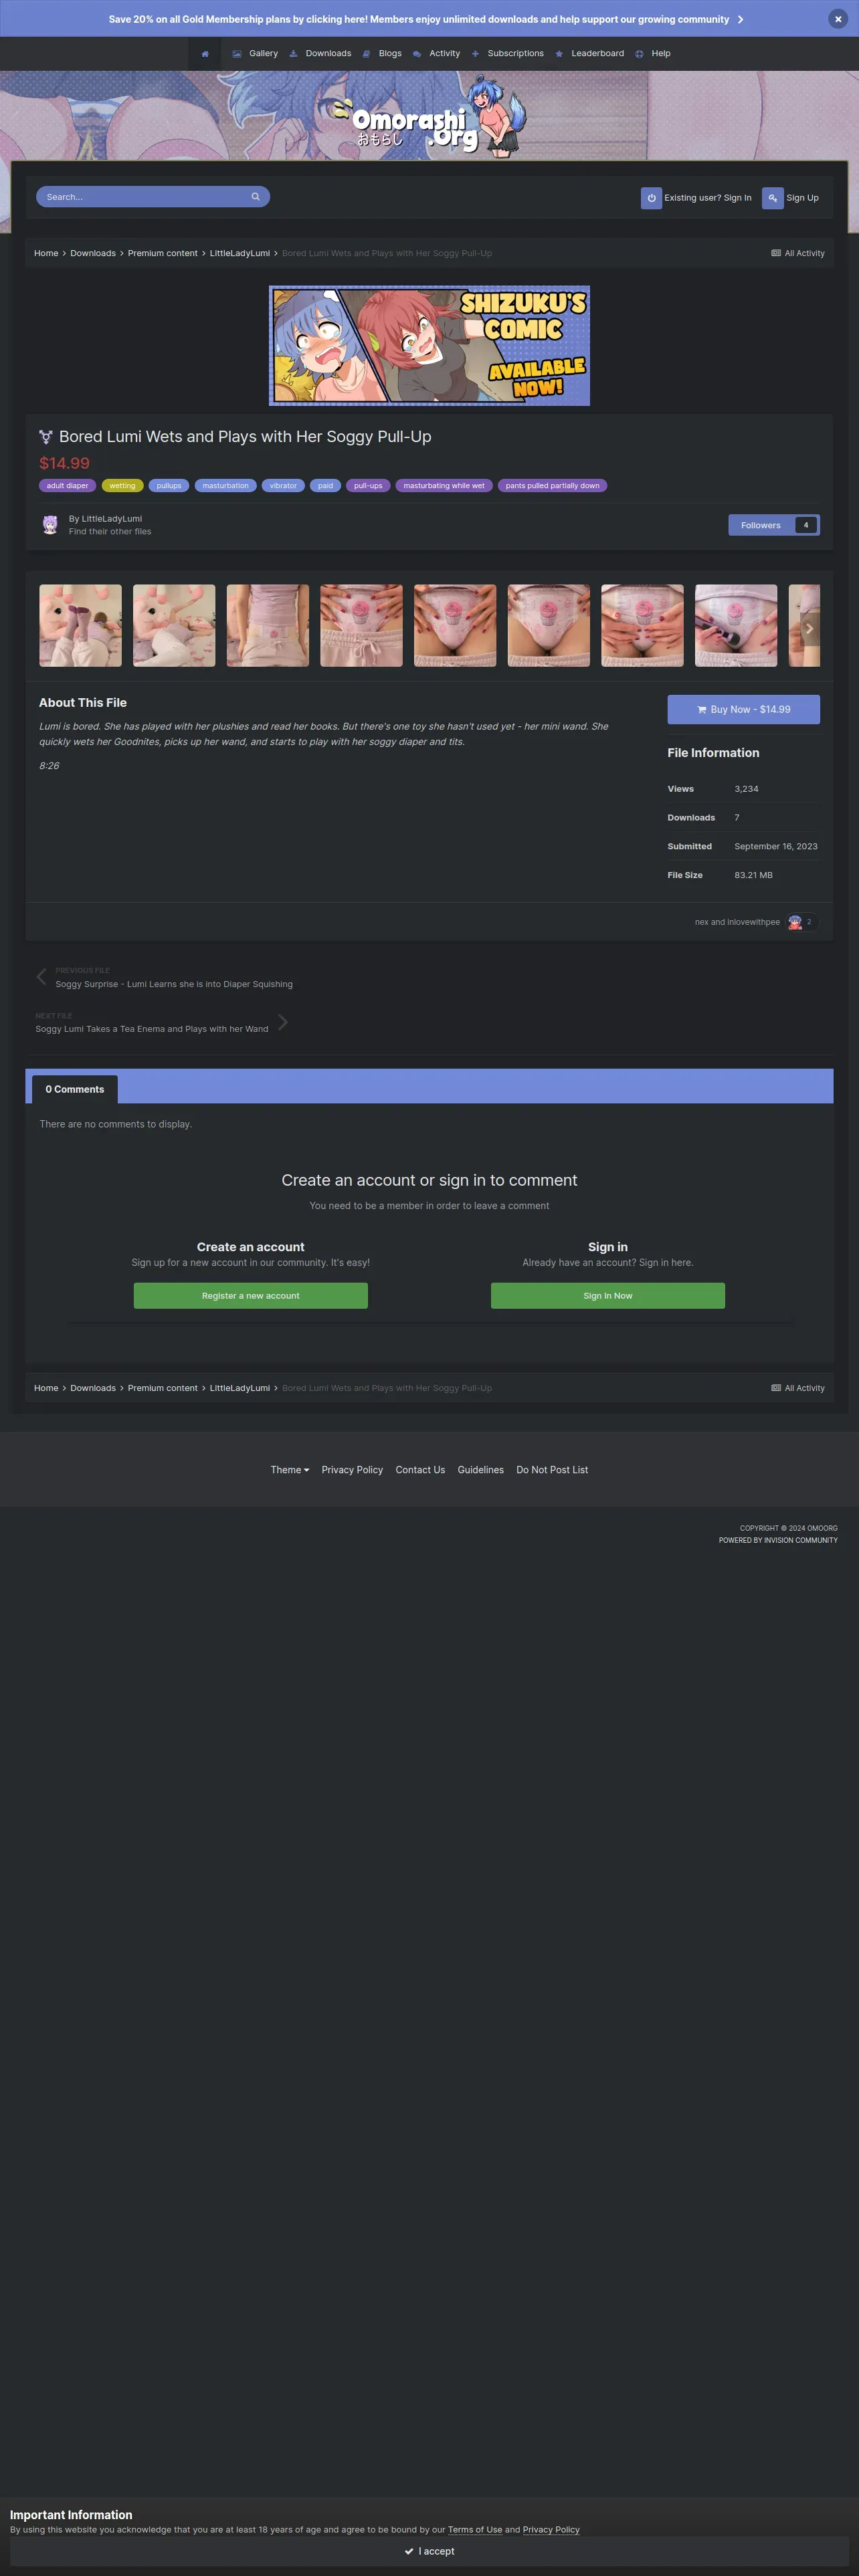
Task: Expand the Theme dropdown in footer
Action: pyautogui.click(x=290, y=1470)
